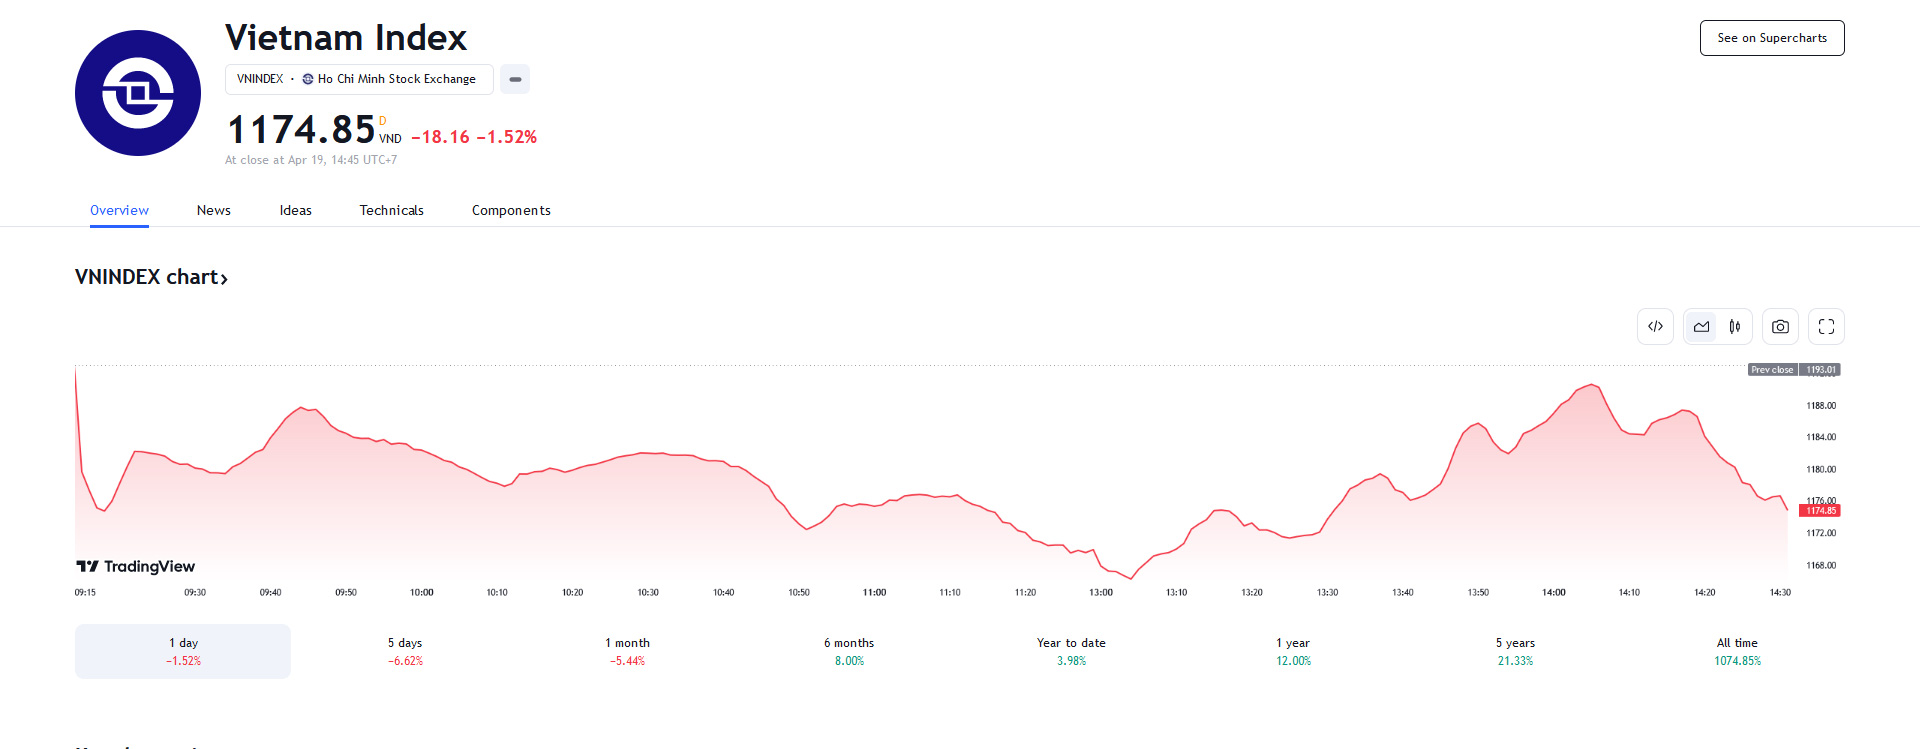Screen dimensions: 1920x749
Task: Click the Prev close 1193.01 label
Action: 1794,370
